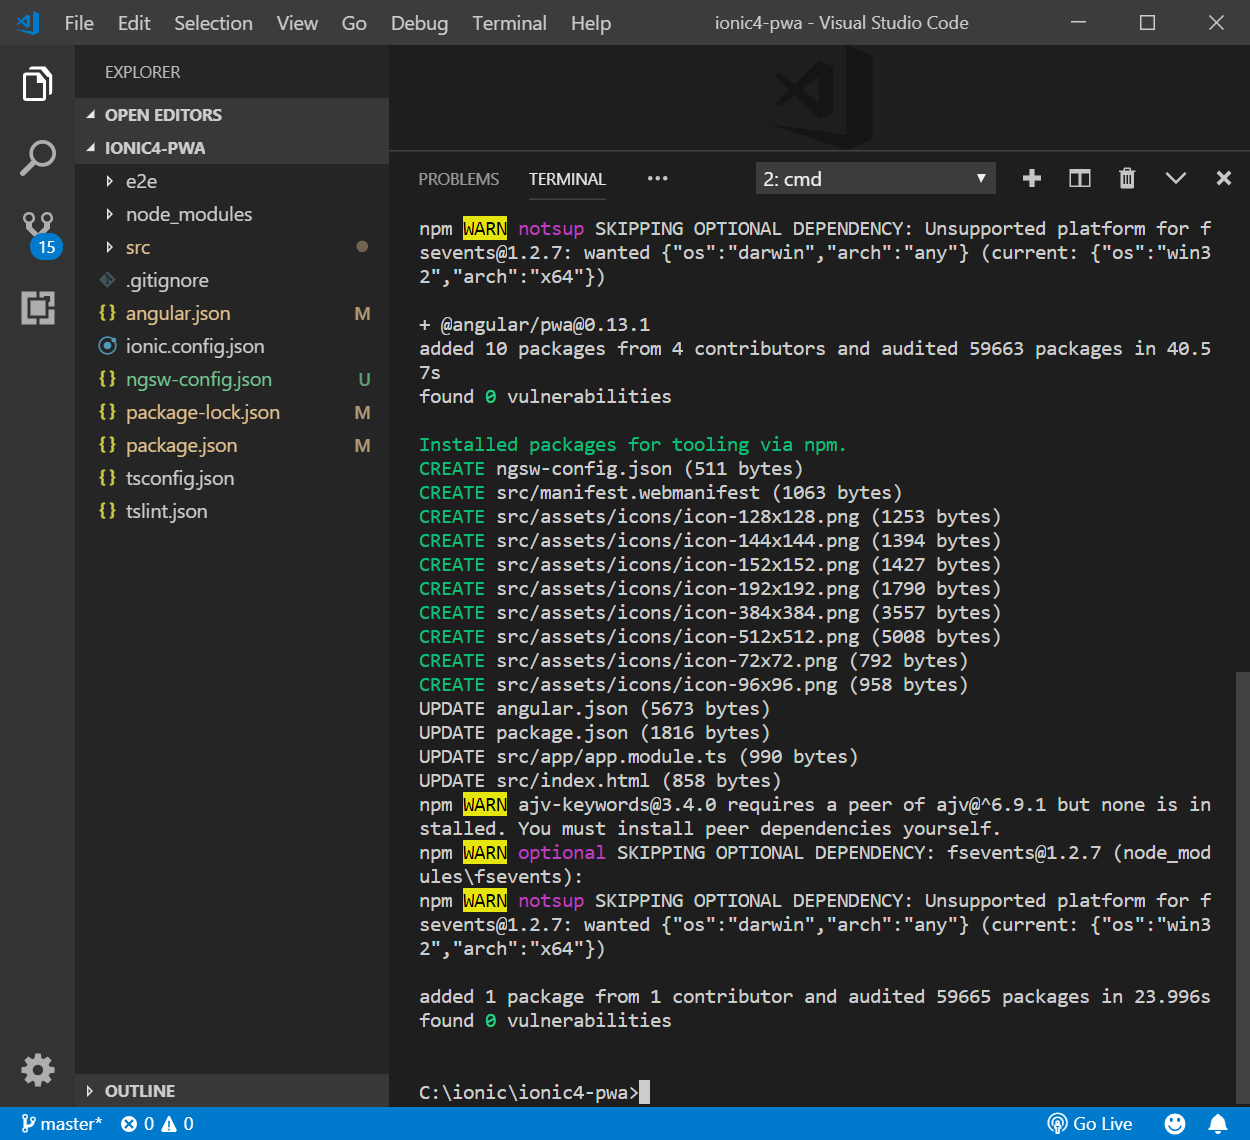Screen dimensions: 1250x1140
Task: Open tsconfig.json file
Action: coord(232,478)
